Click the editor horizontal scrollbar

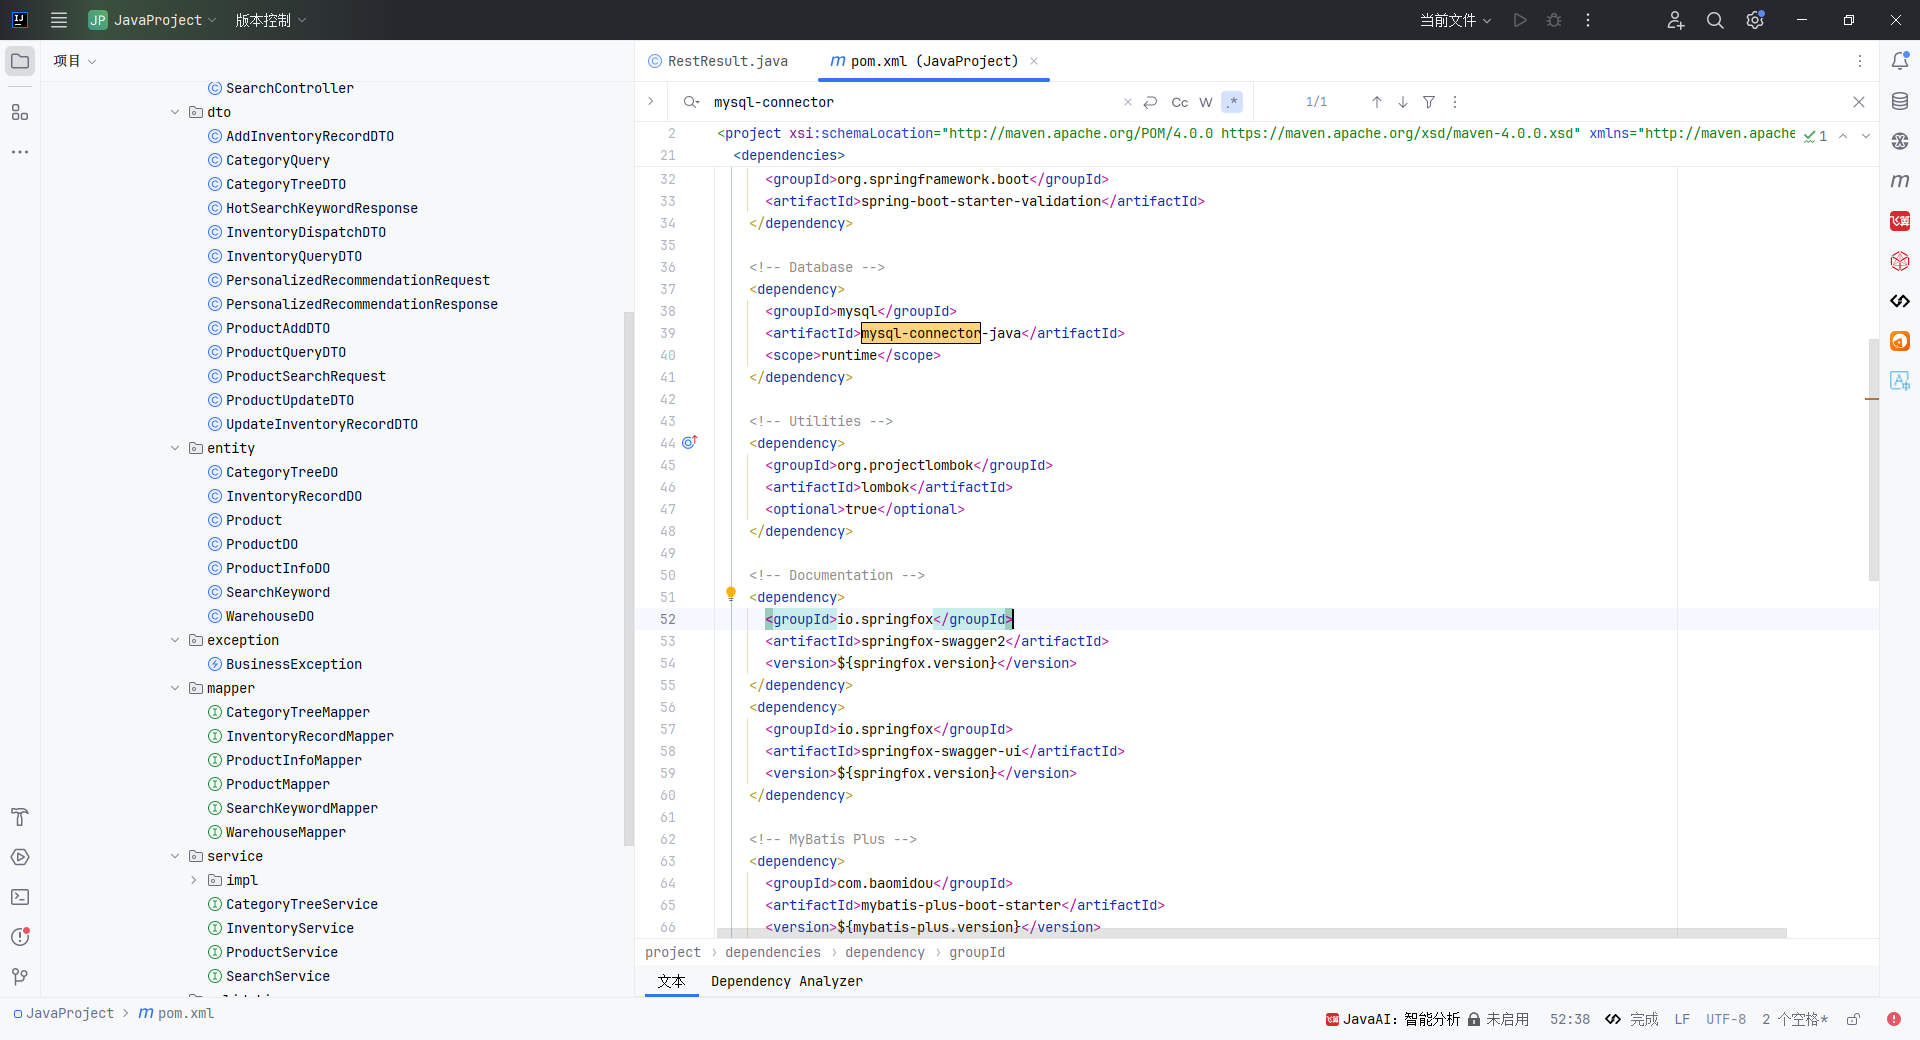click(x=1250, y=933)
